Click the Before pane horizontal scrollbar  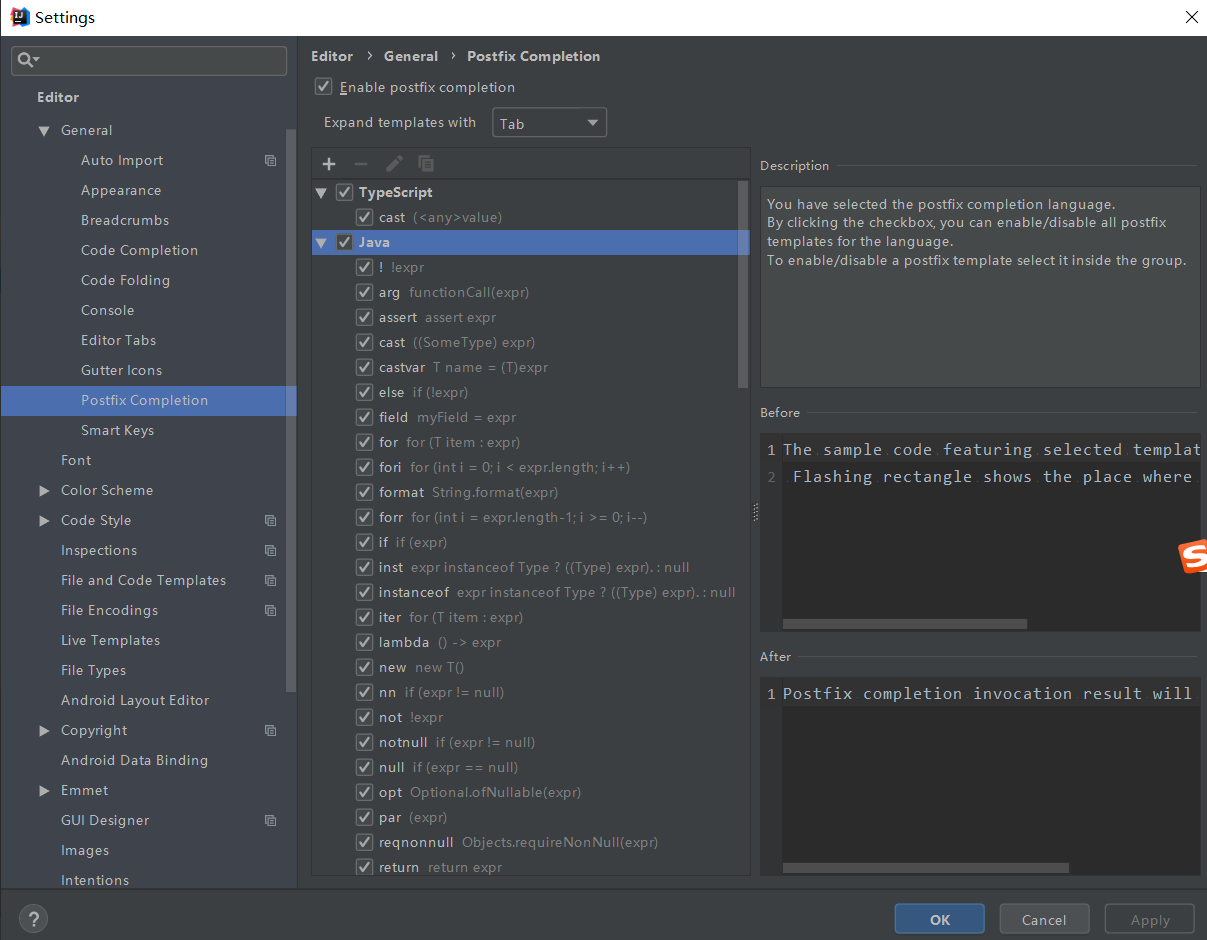pos(904,624)
